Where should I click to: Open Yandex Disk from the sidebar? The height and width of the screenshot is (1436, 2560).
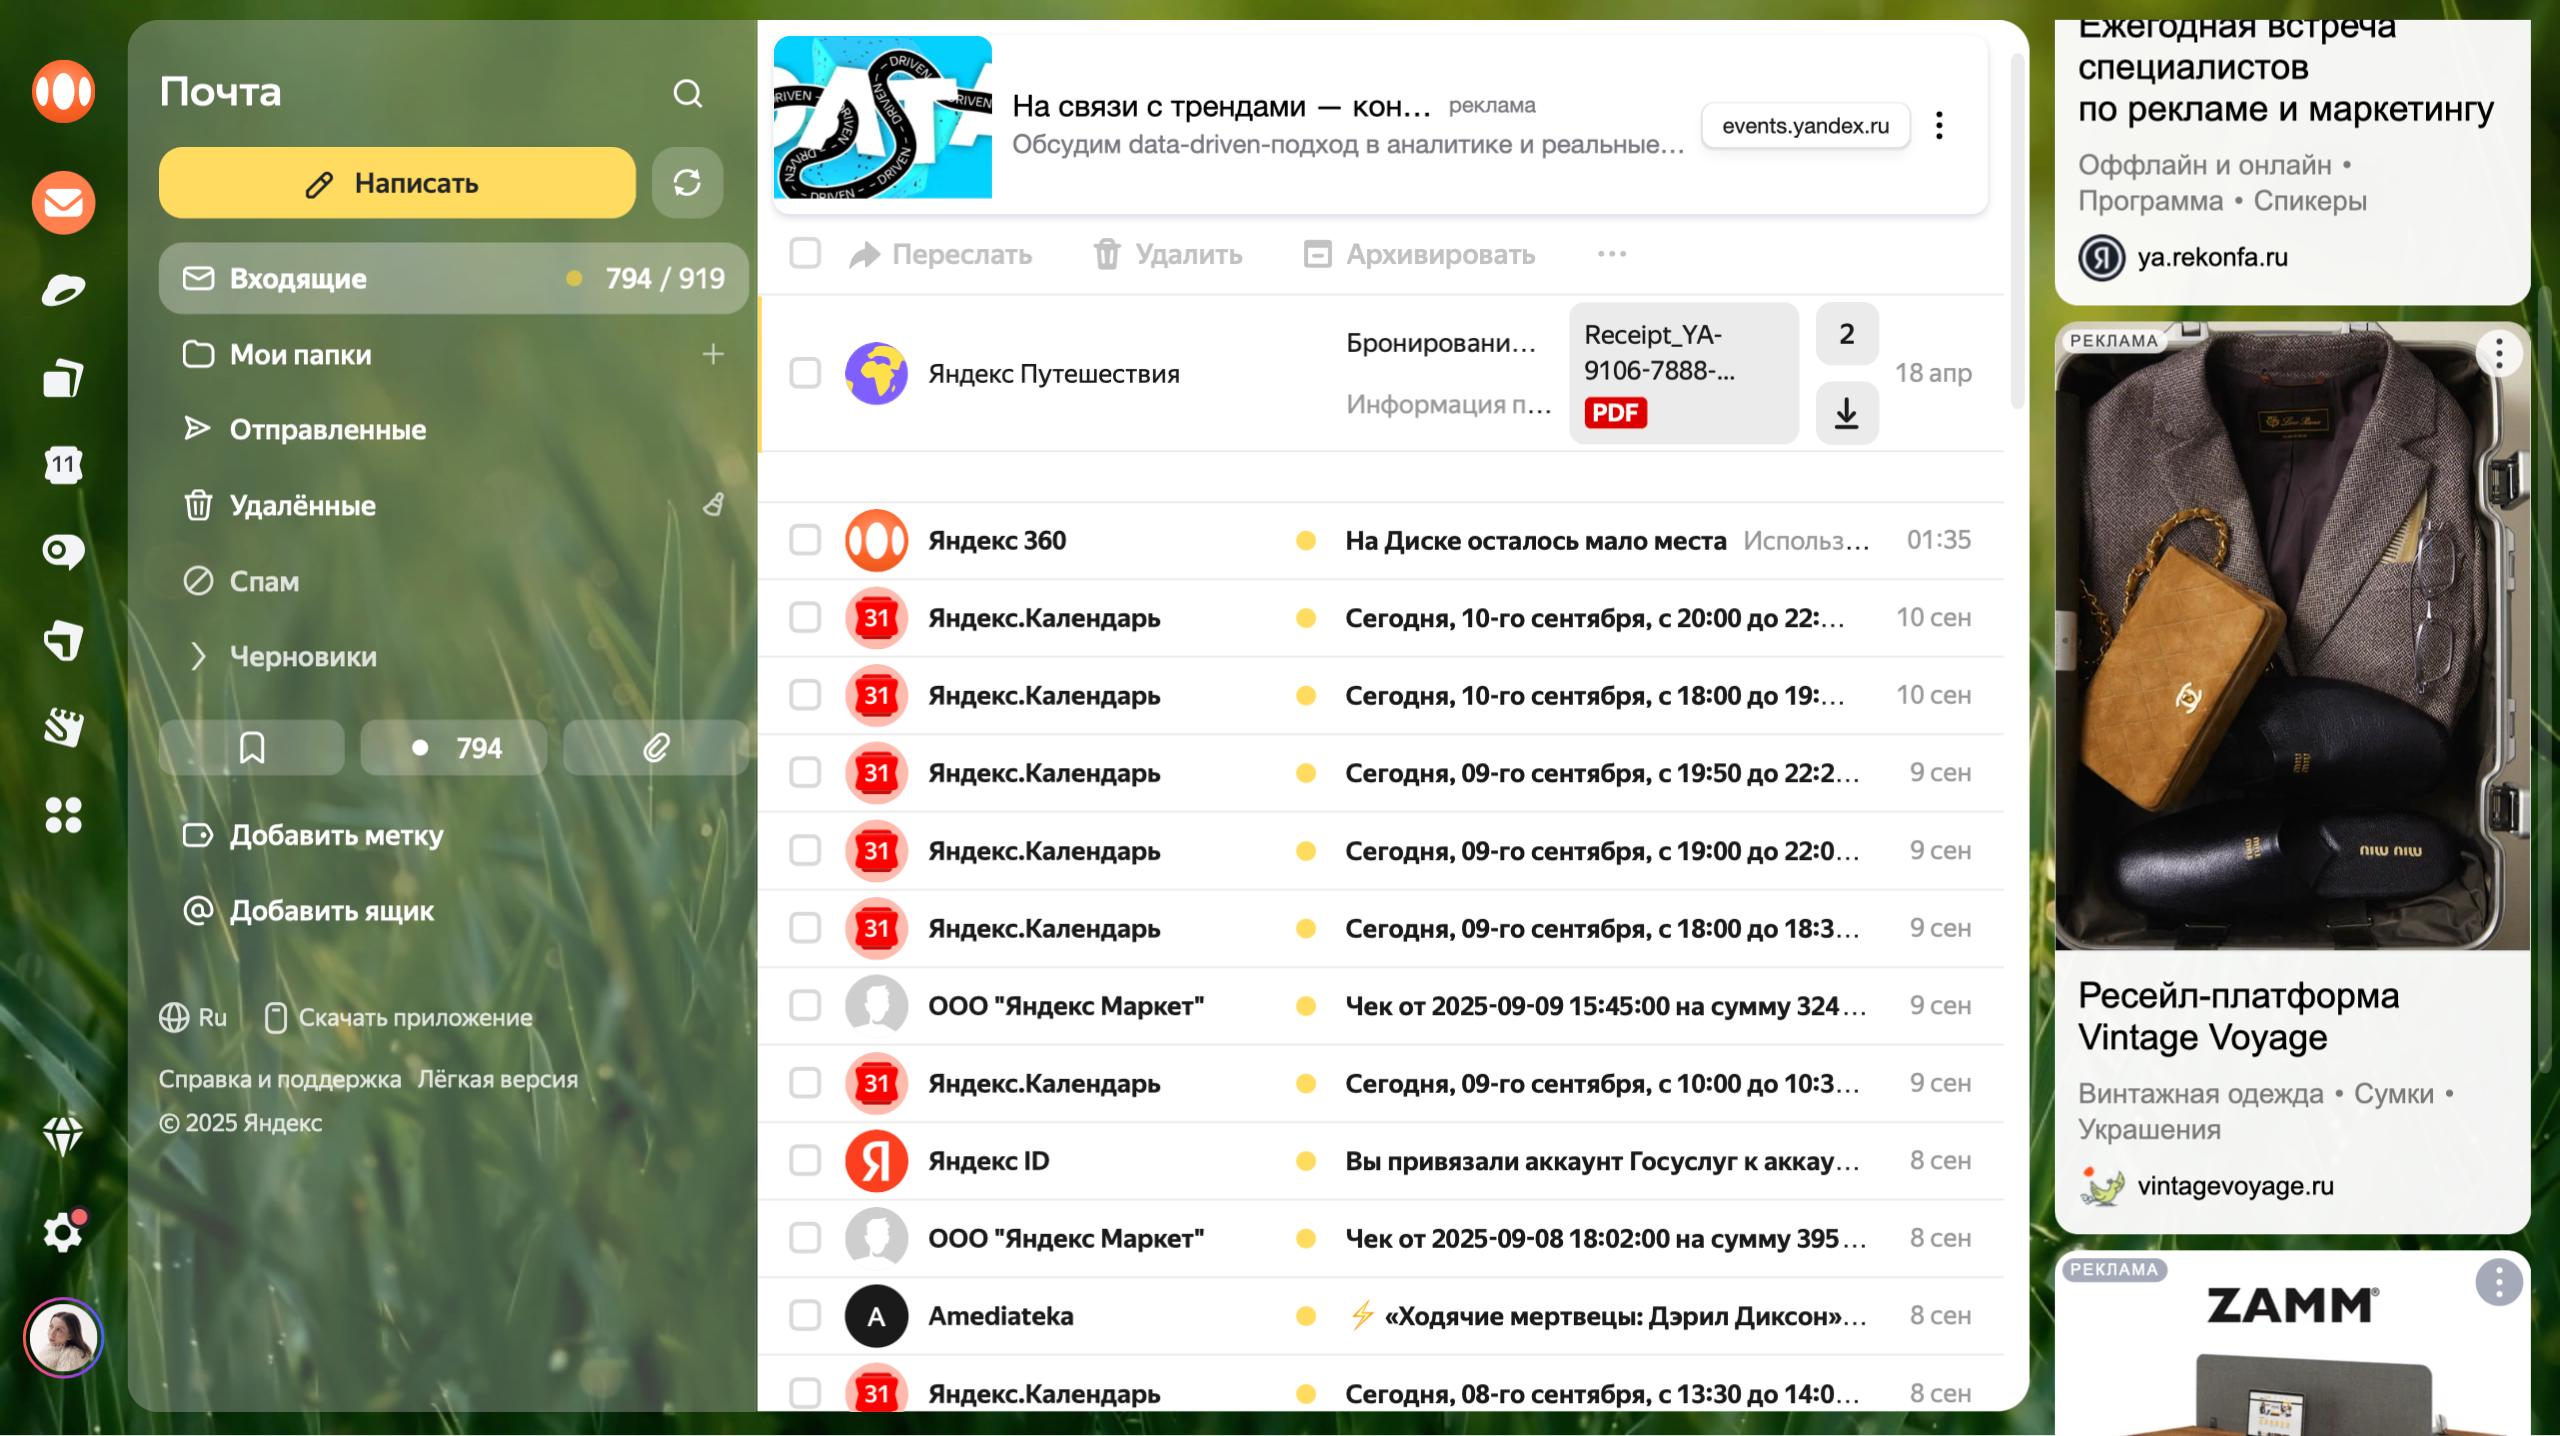point(63,290)
